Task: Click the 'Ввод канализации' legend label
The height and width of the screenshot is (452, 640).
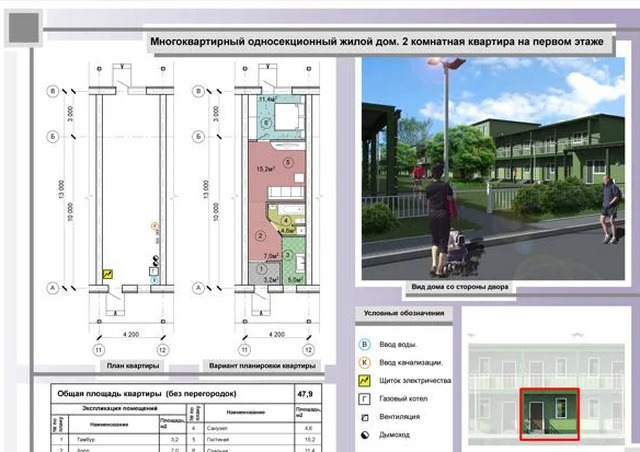Action: [x=411, y=363]
